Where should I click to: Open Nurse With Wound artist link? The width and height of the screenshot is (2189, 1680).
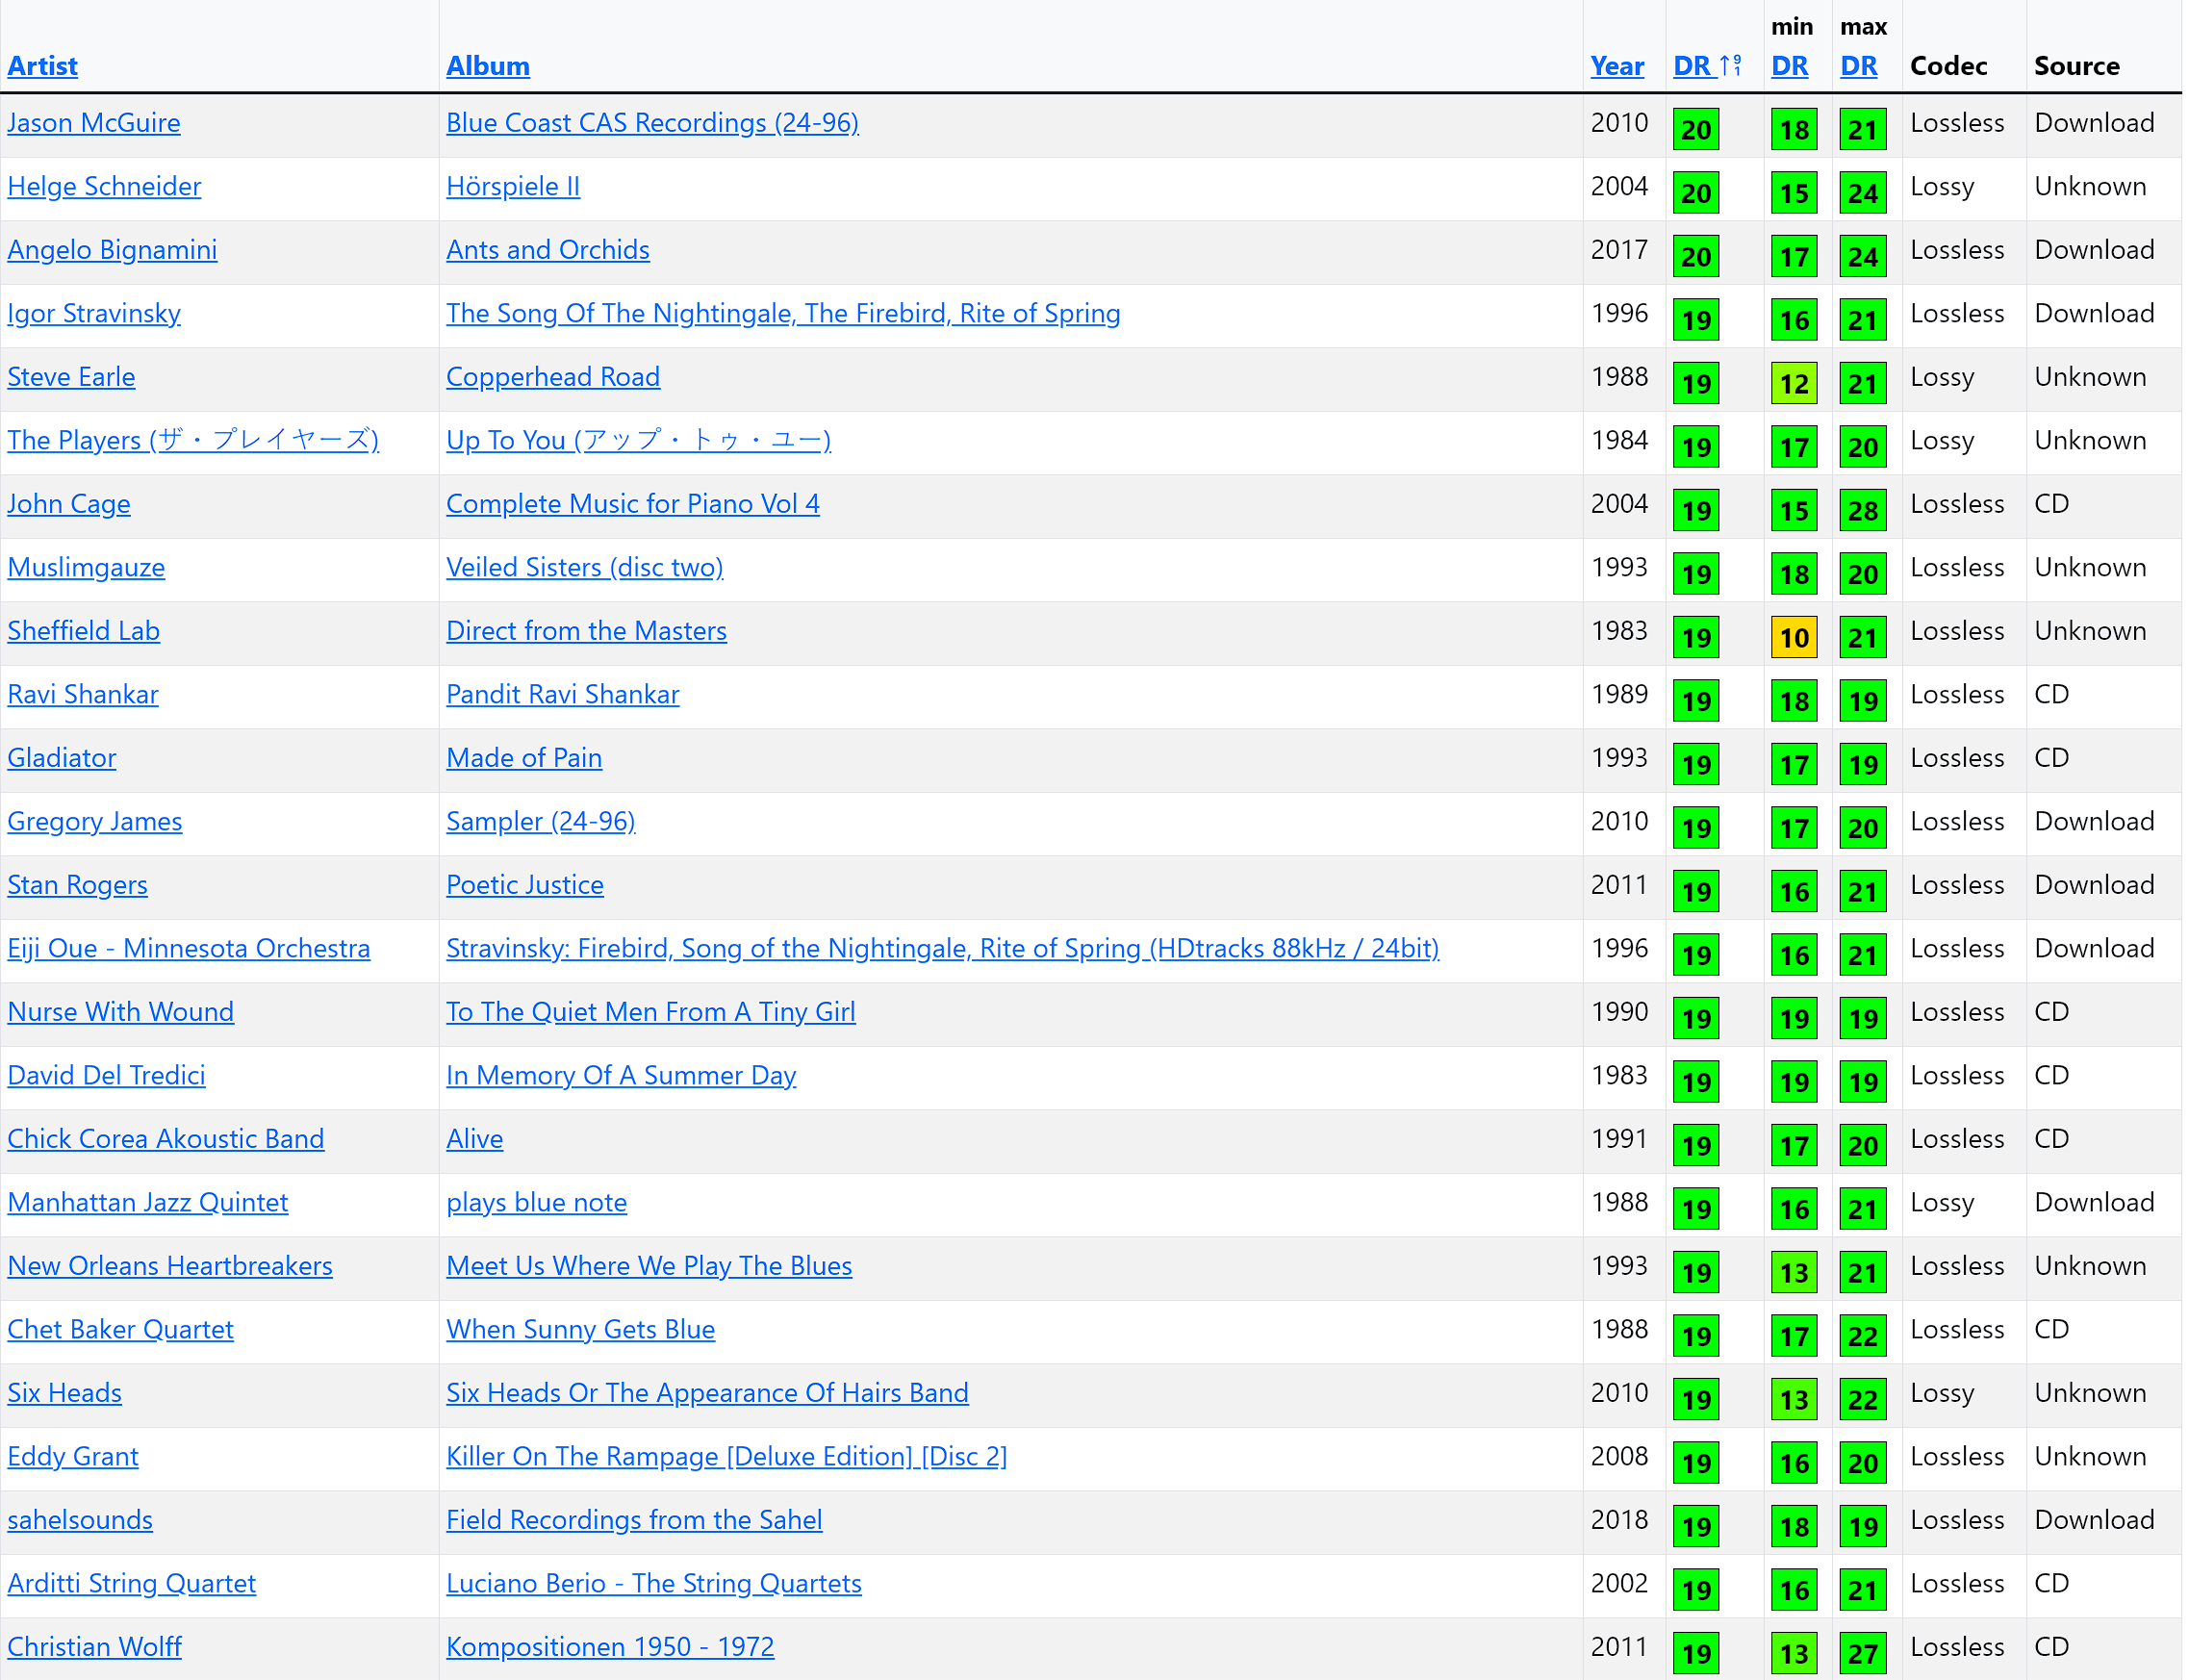pyautogui.click(x=121, y=1012)
